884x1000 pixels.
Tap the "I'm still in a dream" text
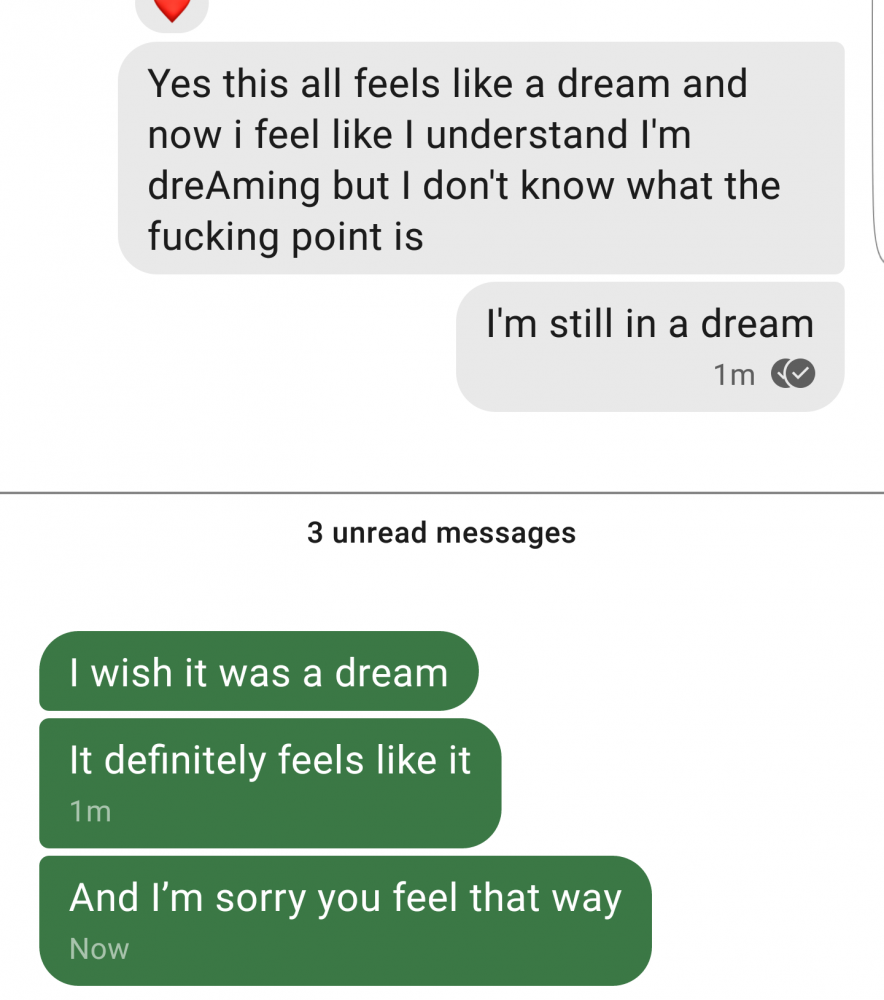(649, 324)
